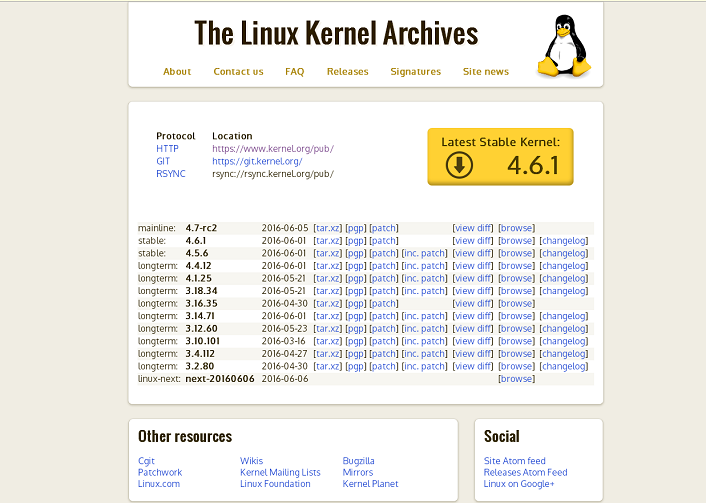
Task: Open Releases Atom Feed link
Action: (525, 472)
